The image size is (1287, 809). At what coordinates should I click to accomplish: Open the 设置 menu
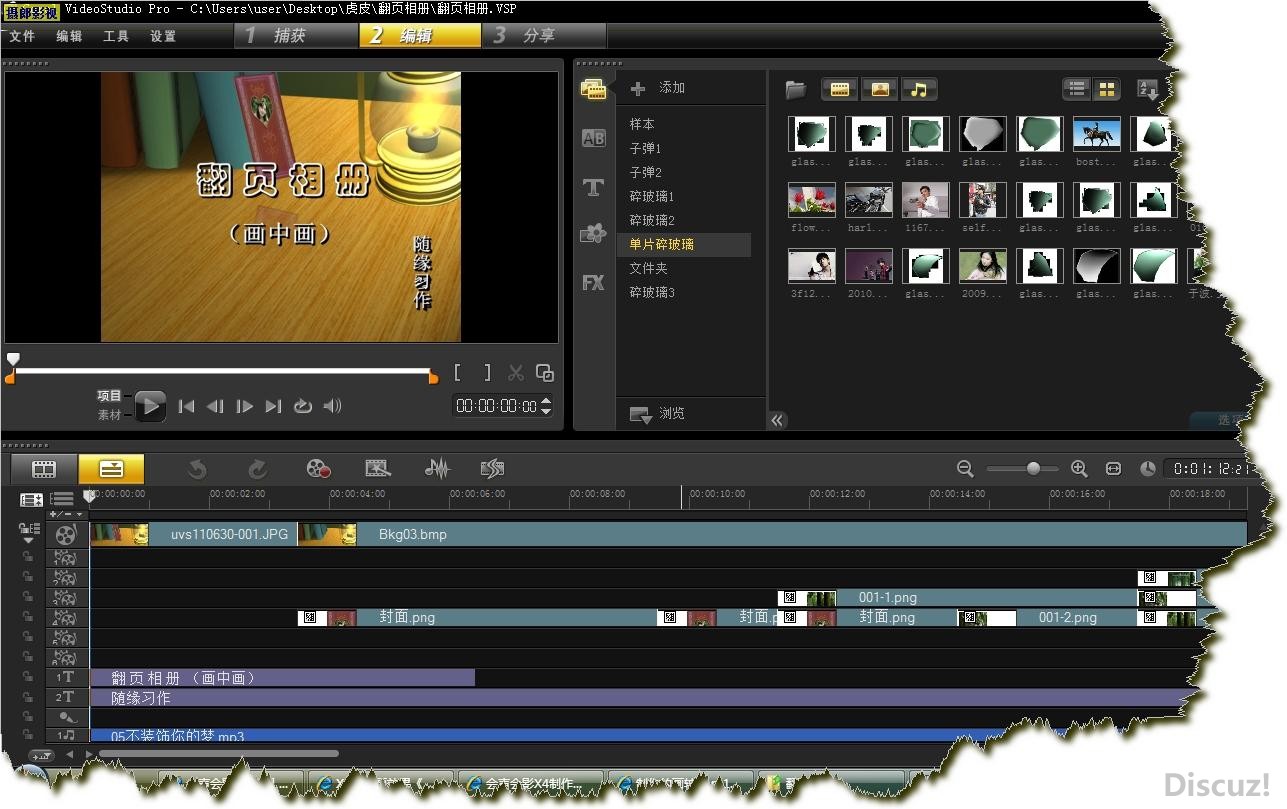tap(163, 36)
